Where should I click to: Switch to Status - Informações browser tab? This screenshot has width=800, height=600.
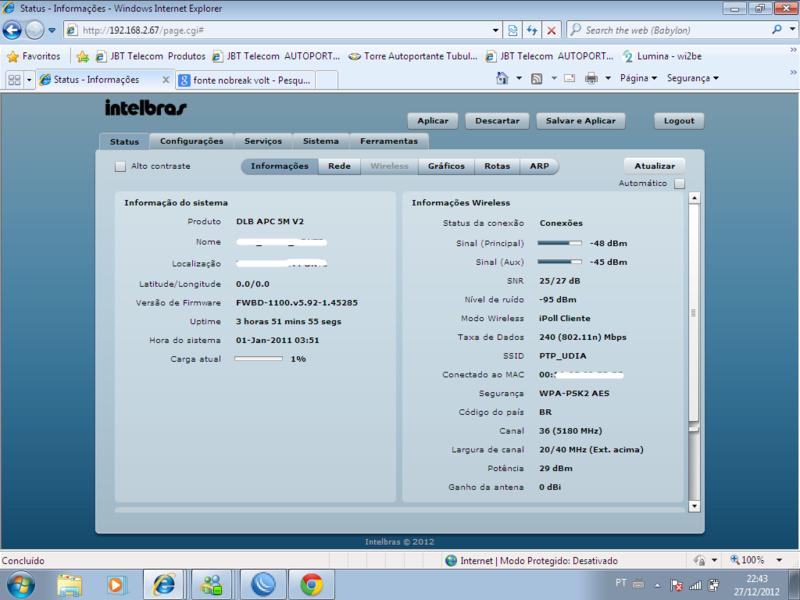(x=97, y=80)
